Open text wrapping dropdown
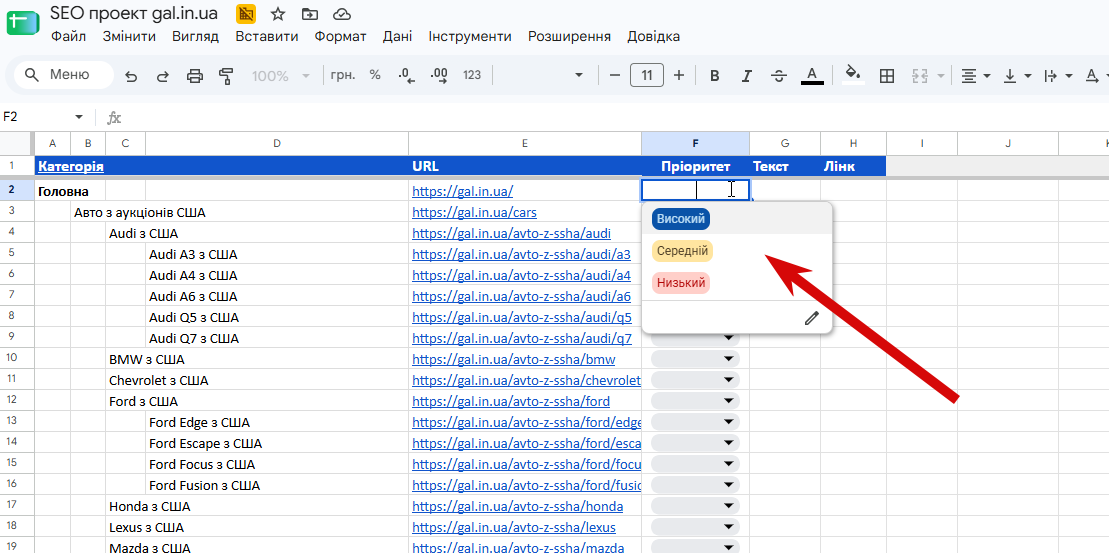Viewport: 1109px width, 553px height. click(x=1059, y=76)
